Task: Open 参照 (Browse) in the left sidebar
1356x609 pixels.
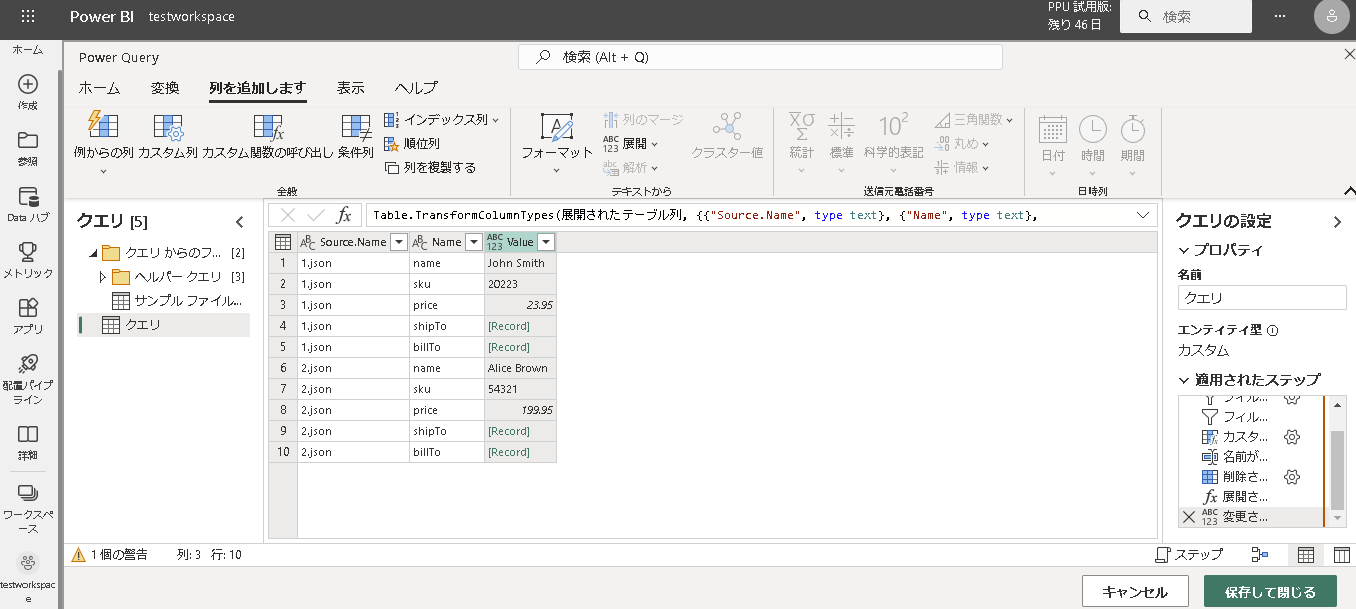Action: click(x=28, y=147)
